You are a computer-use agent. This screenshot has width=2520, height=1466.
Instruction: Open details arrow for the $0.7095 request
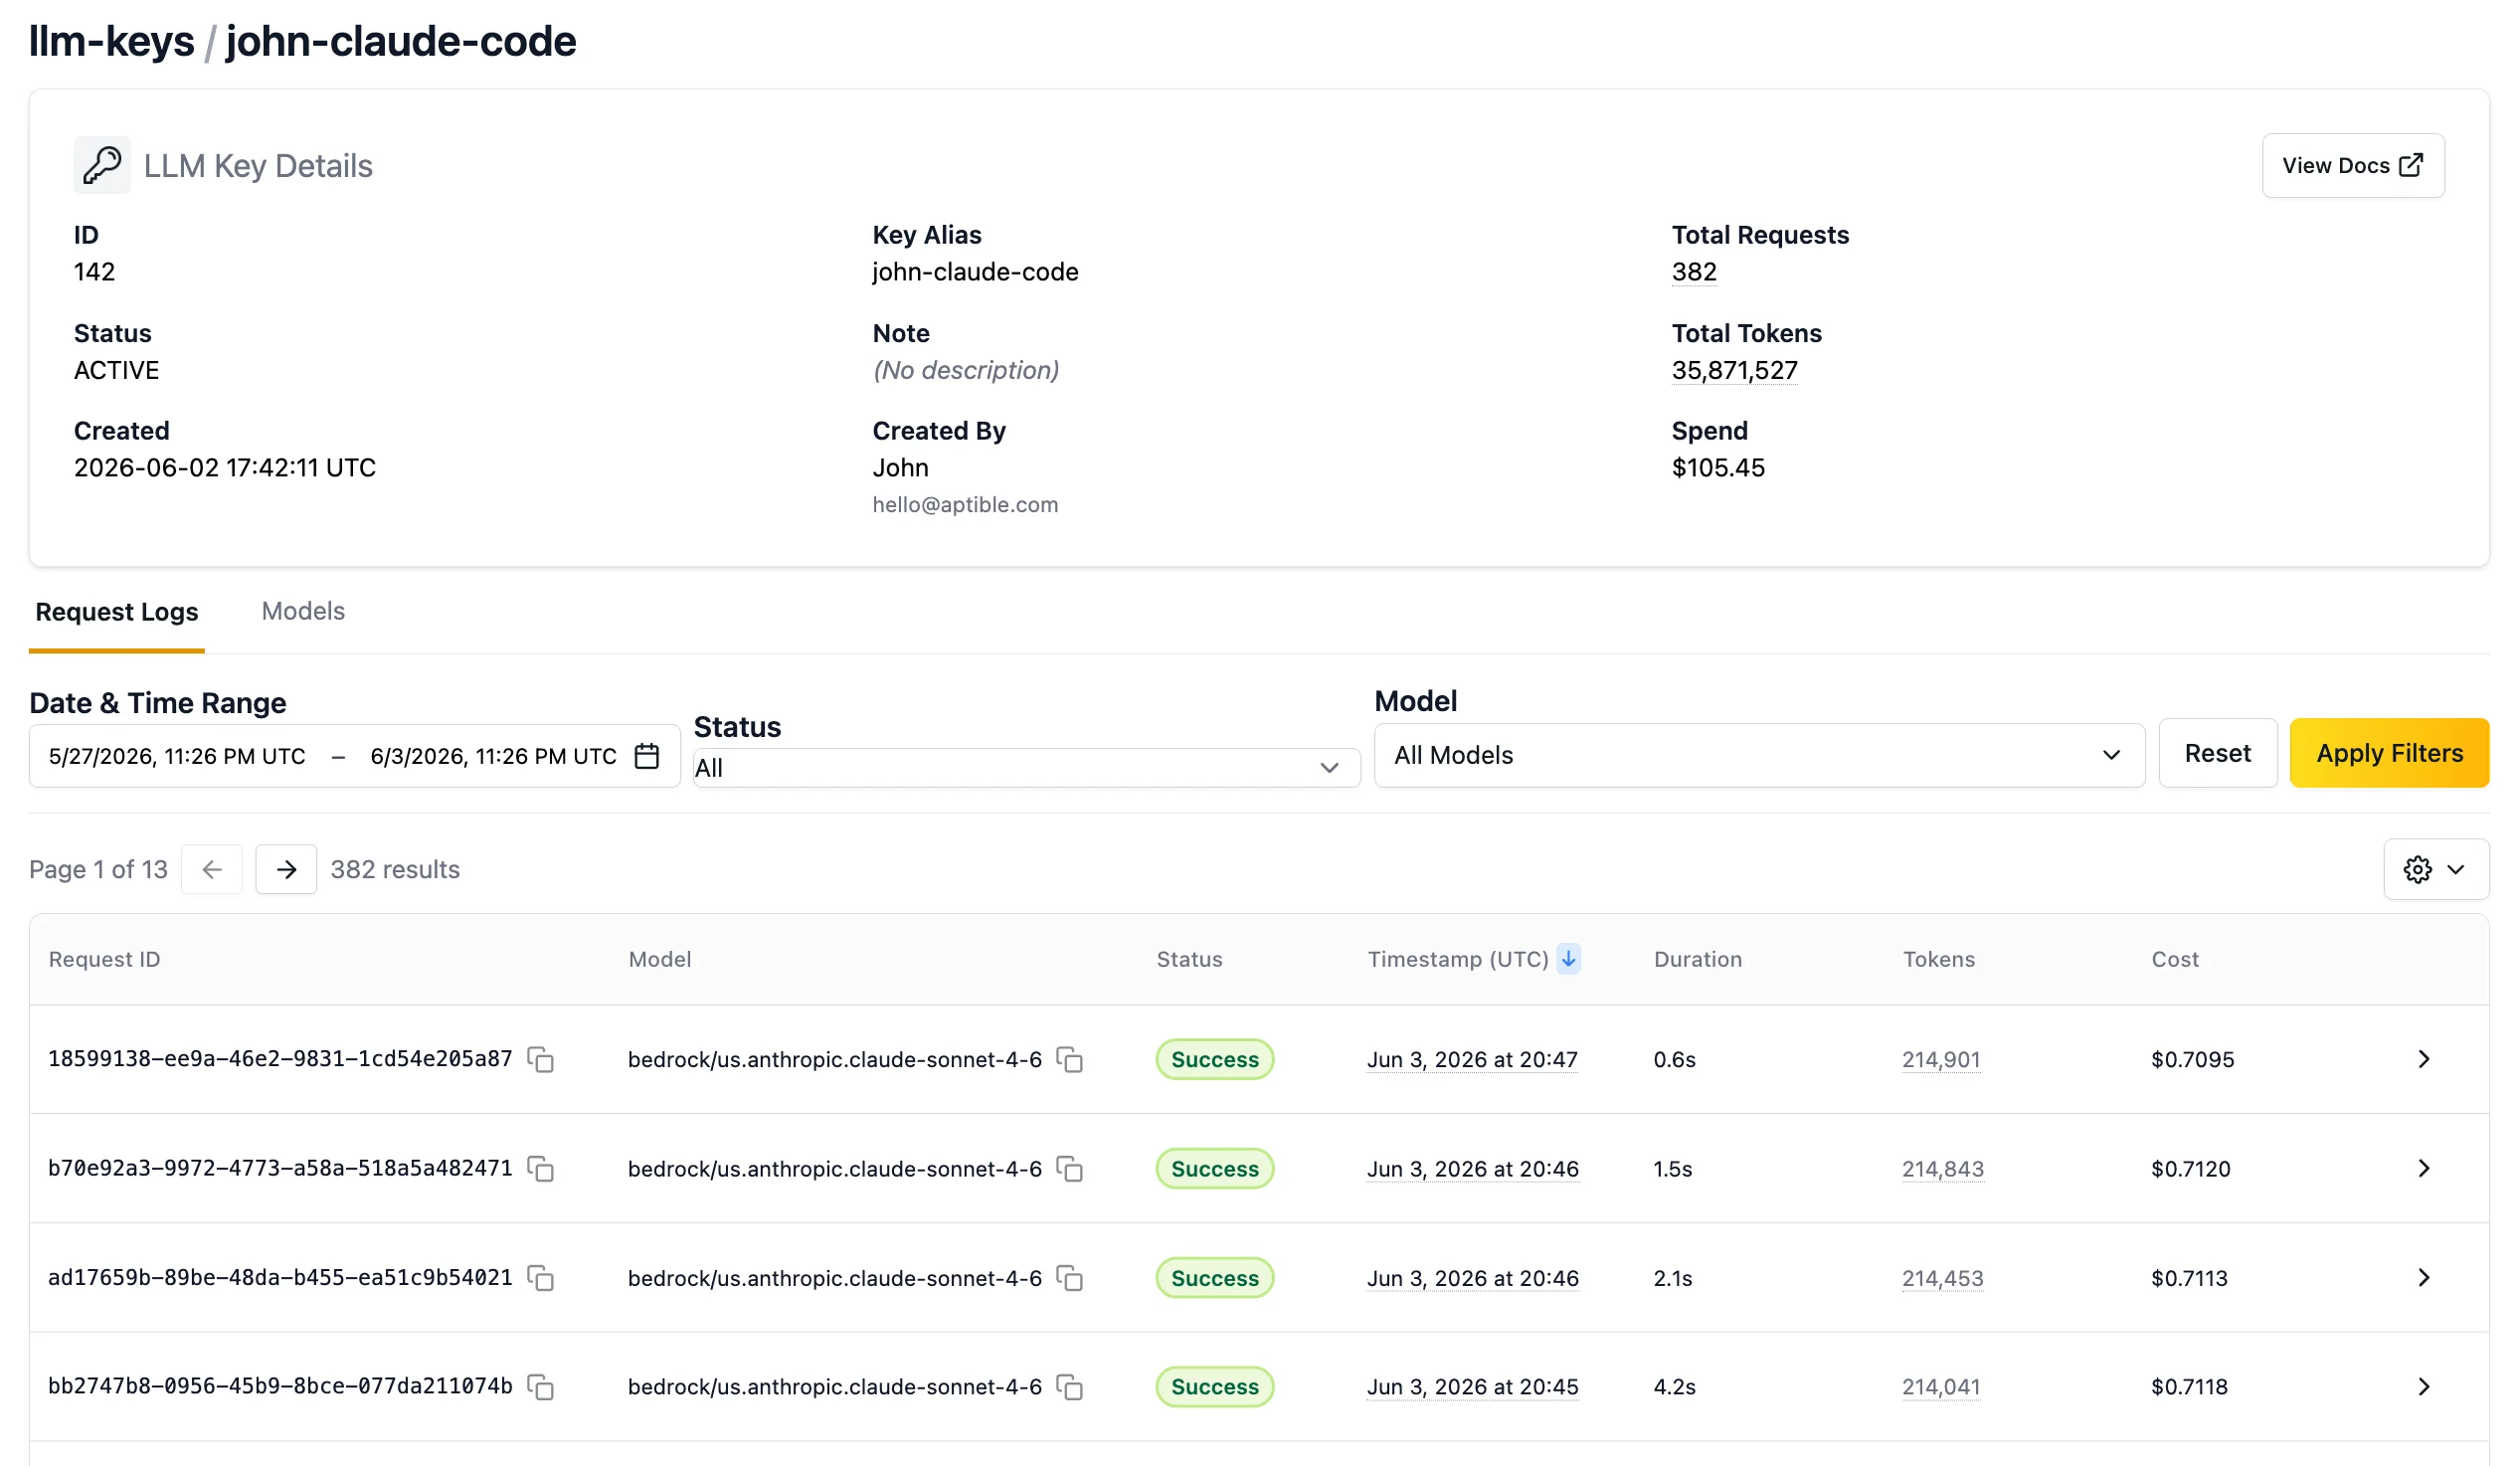click(x=2424, y=1059)
